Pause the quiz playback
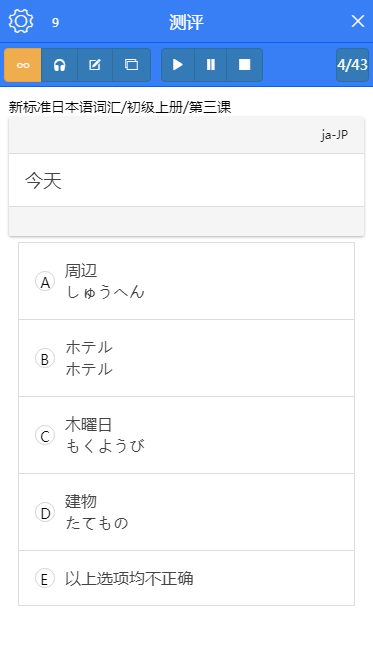The height and width of the screenshot is (663, 373). [x=211, y=65]
